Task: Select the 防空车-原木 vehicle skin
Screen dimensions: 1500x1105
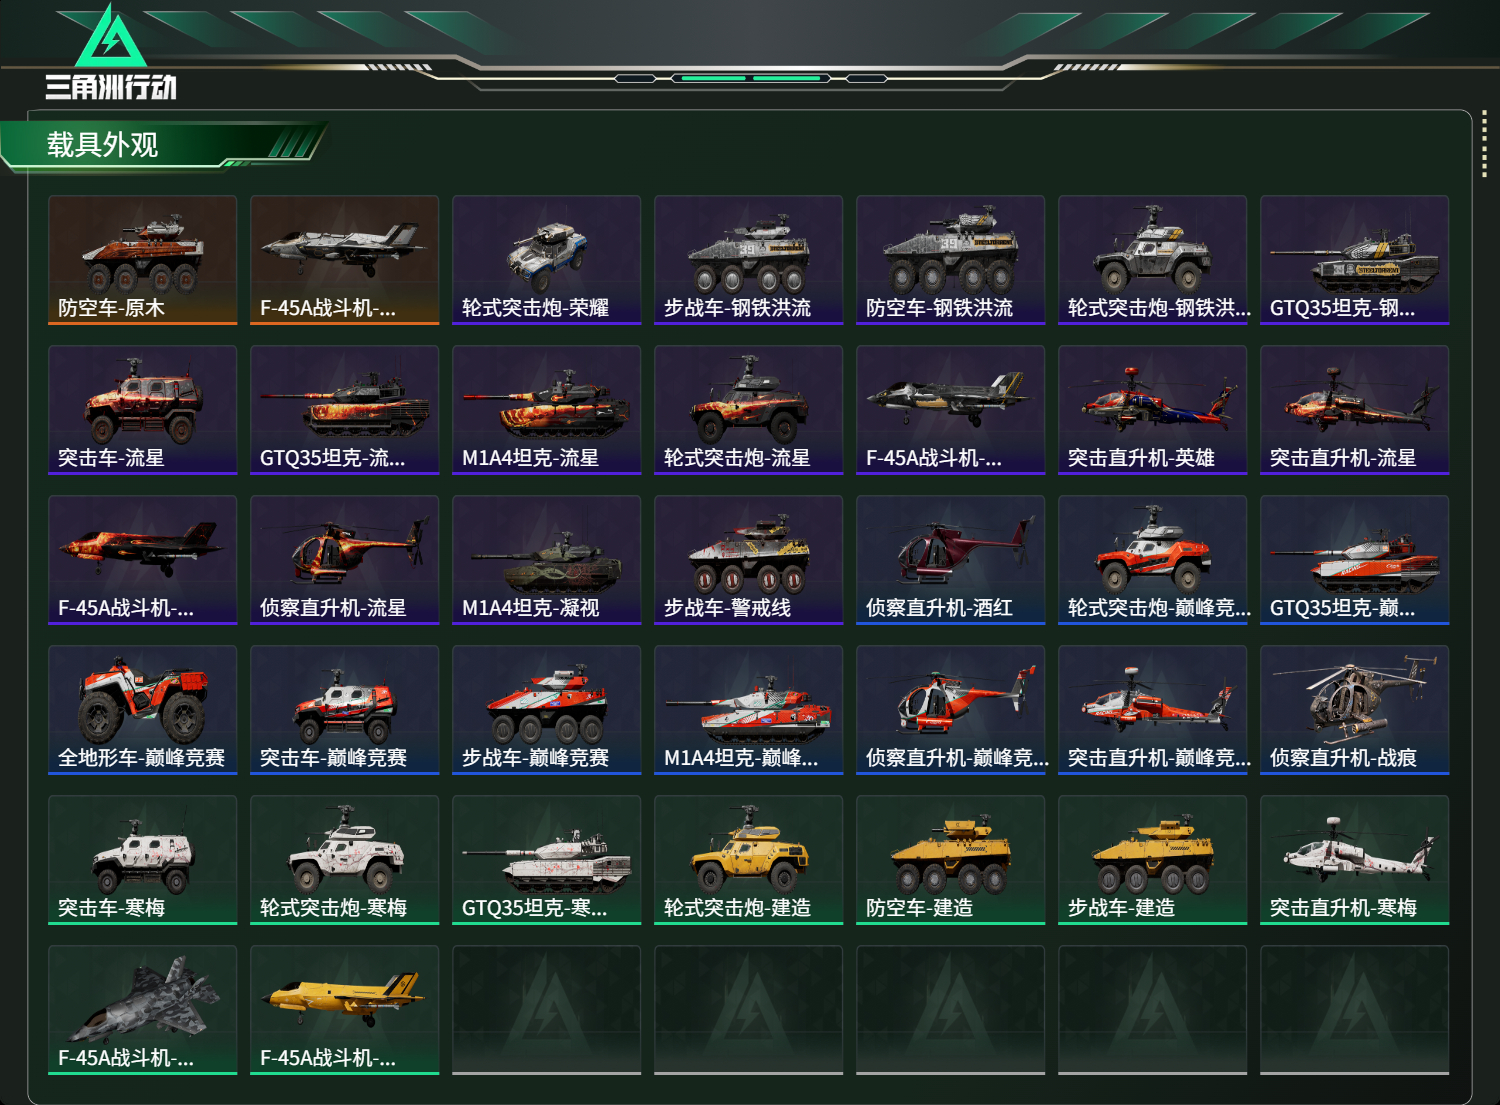Action: click(143, 260)
